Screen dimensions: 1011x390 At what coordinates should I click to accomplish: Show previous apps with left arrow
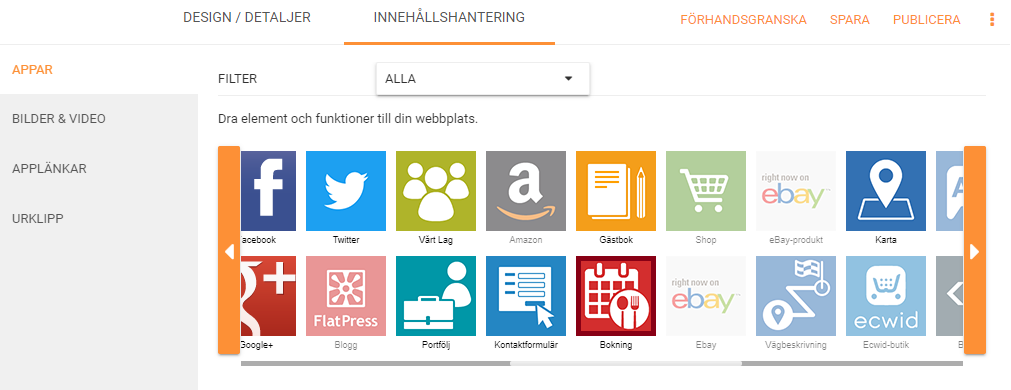click(x=229, y=250)
